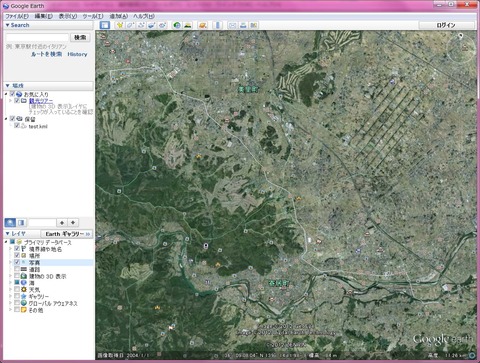Select the test.kml item in Places
The width and height of the screenshot is (480, 363).
point(38,126)
